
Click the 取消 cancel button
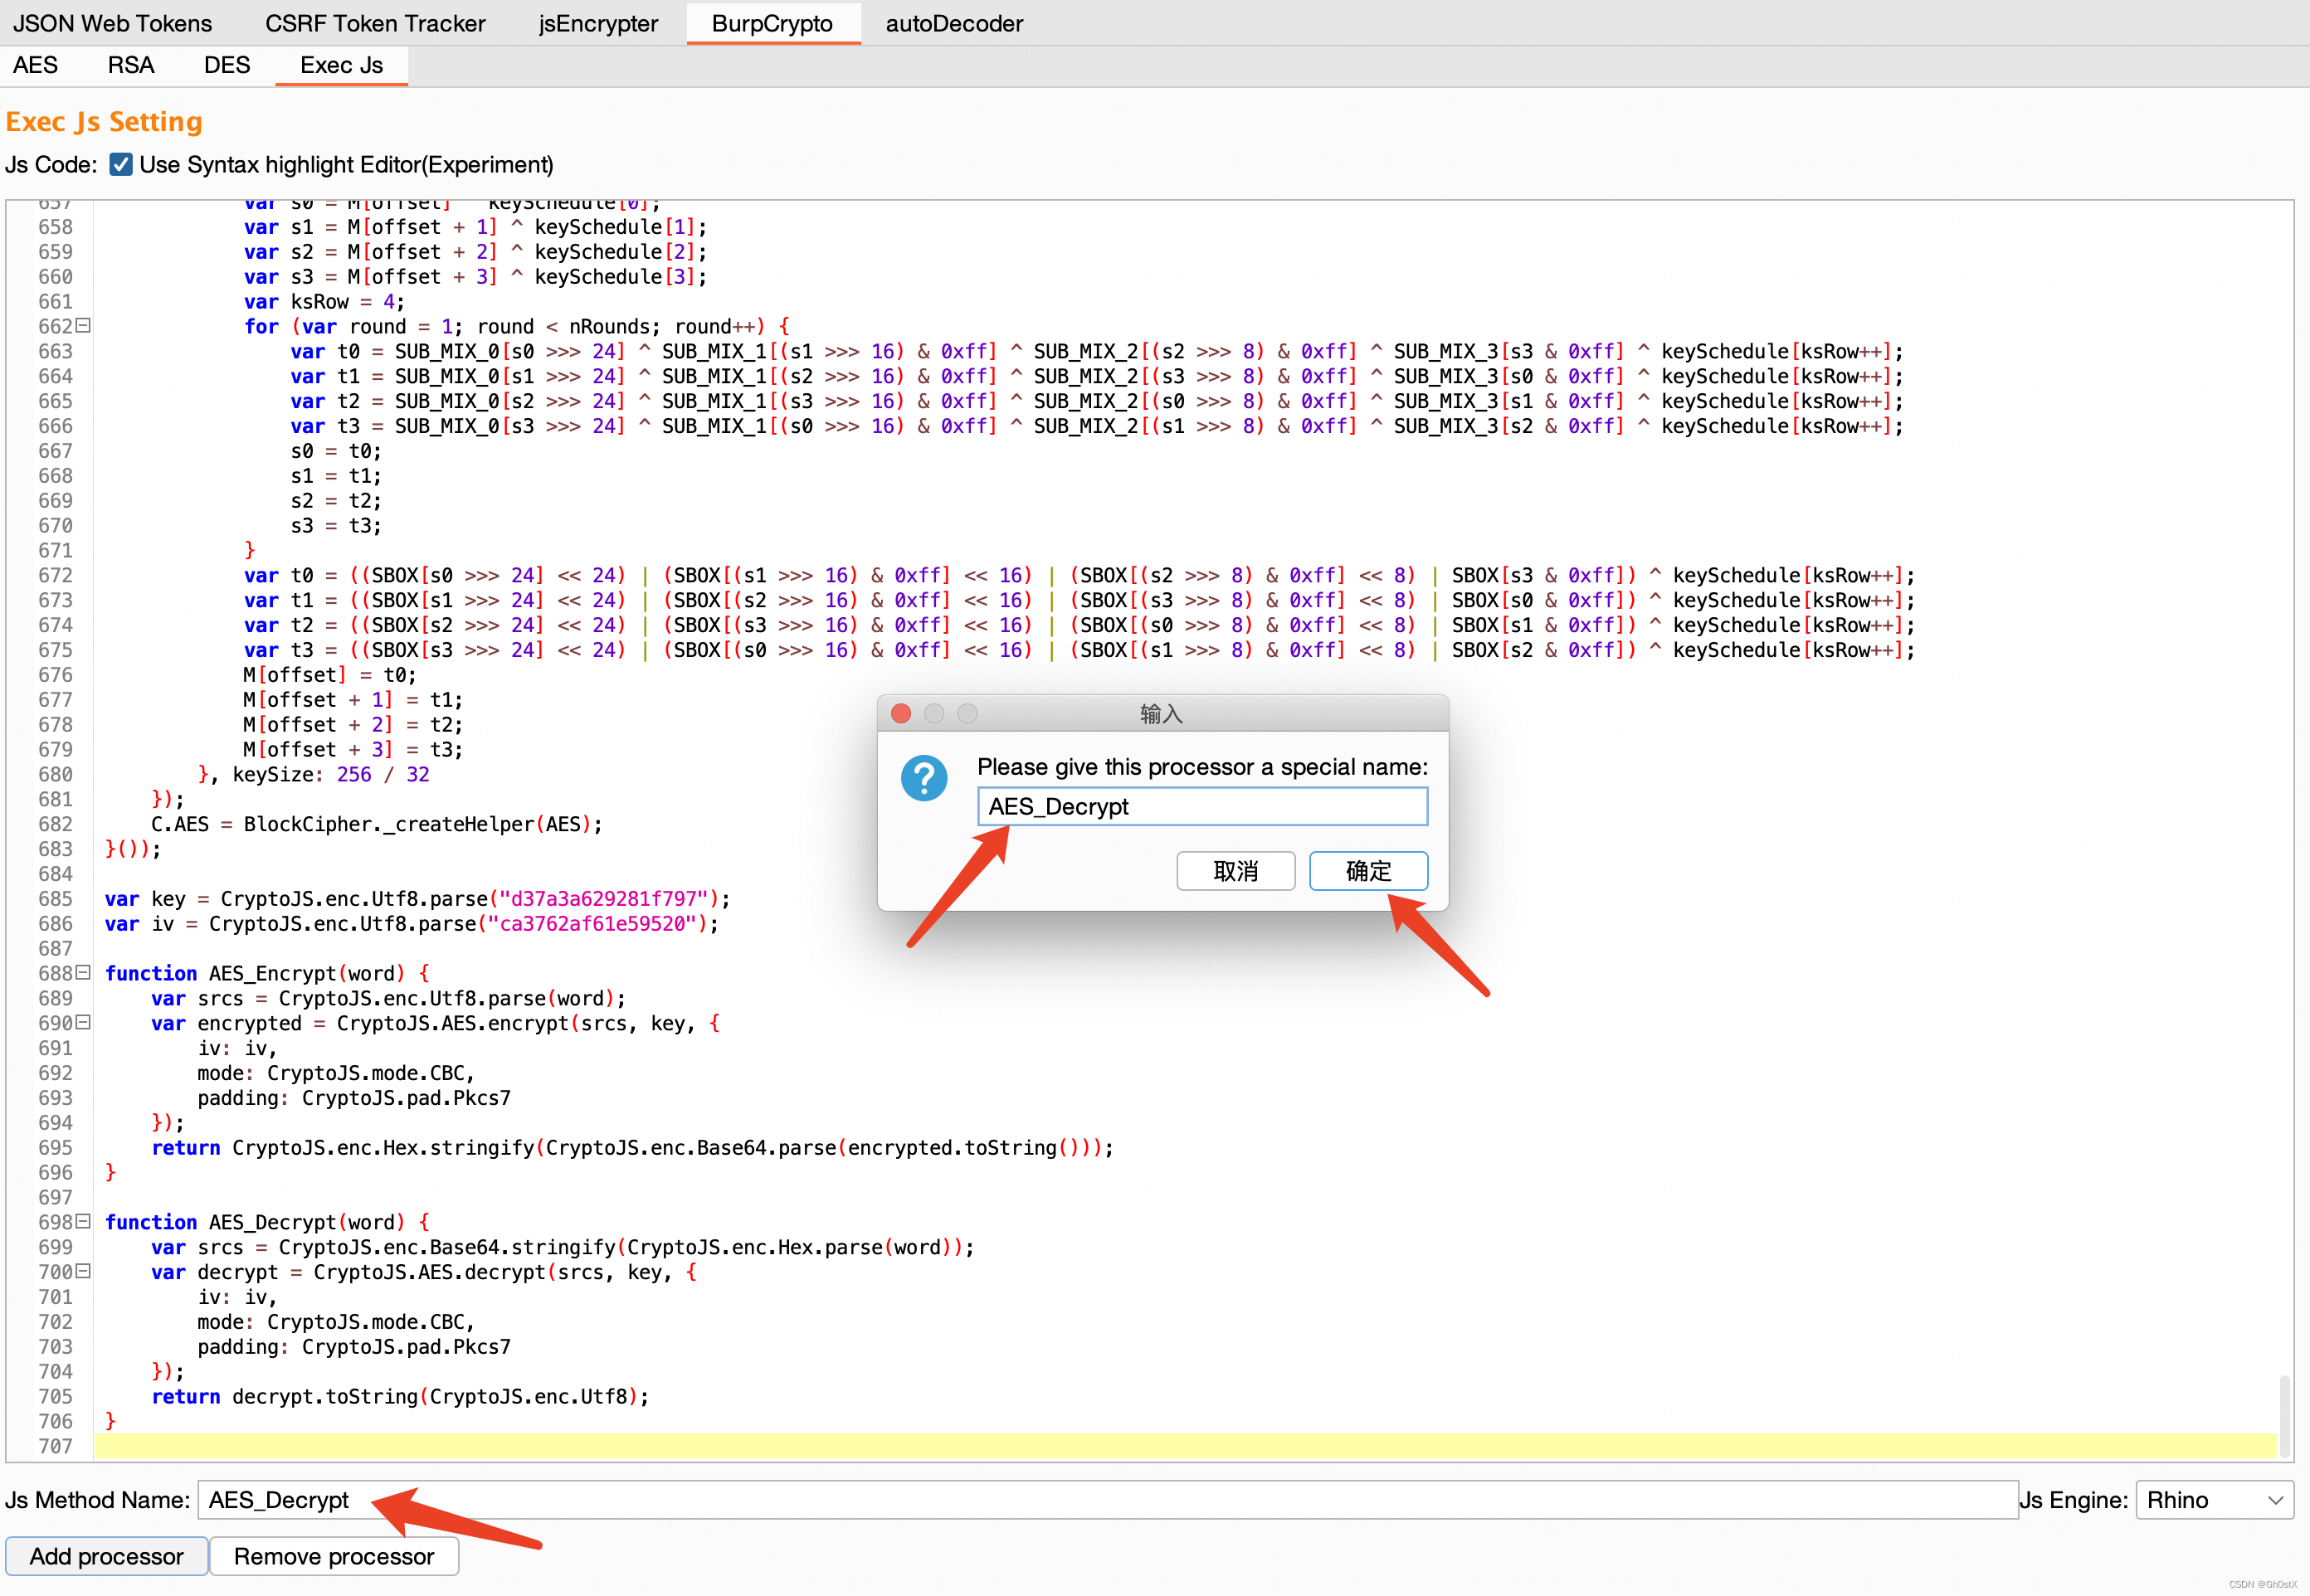pyautogui.click(x=1235, y=871)
